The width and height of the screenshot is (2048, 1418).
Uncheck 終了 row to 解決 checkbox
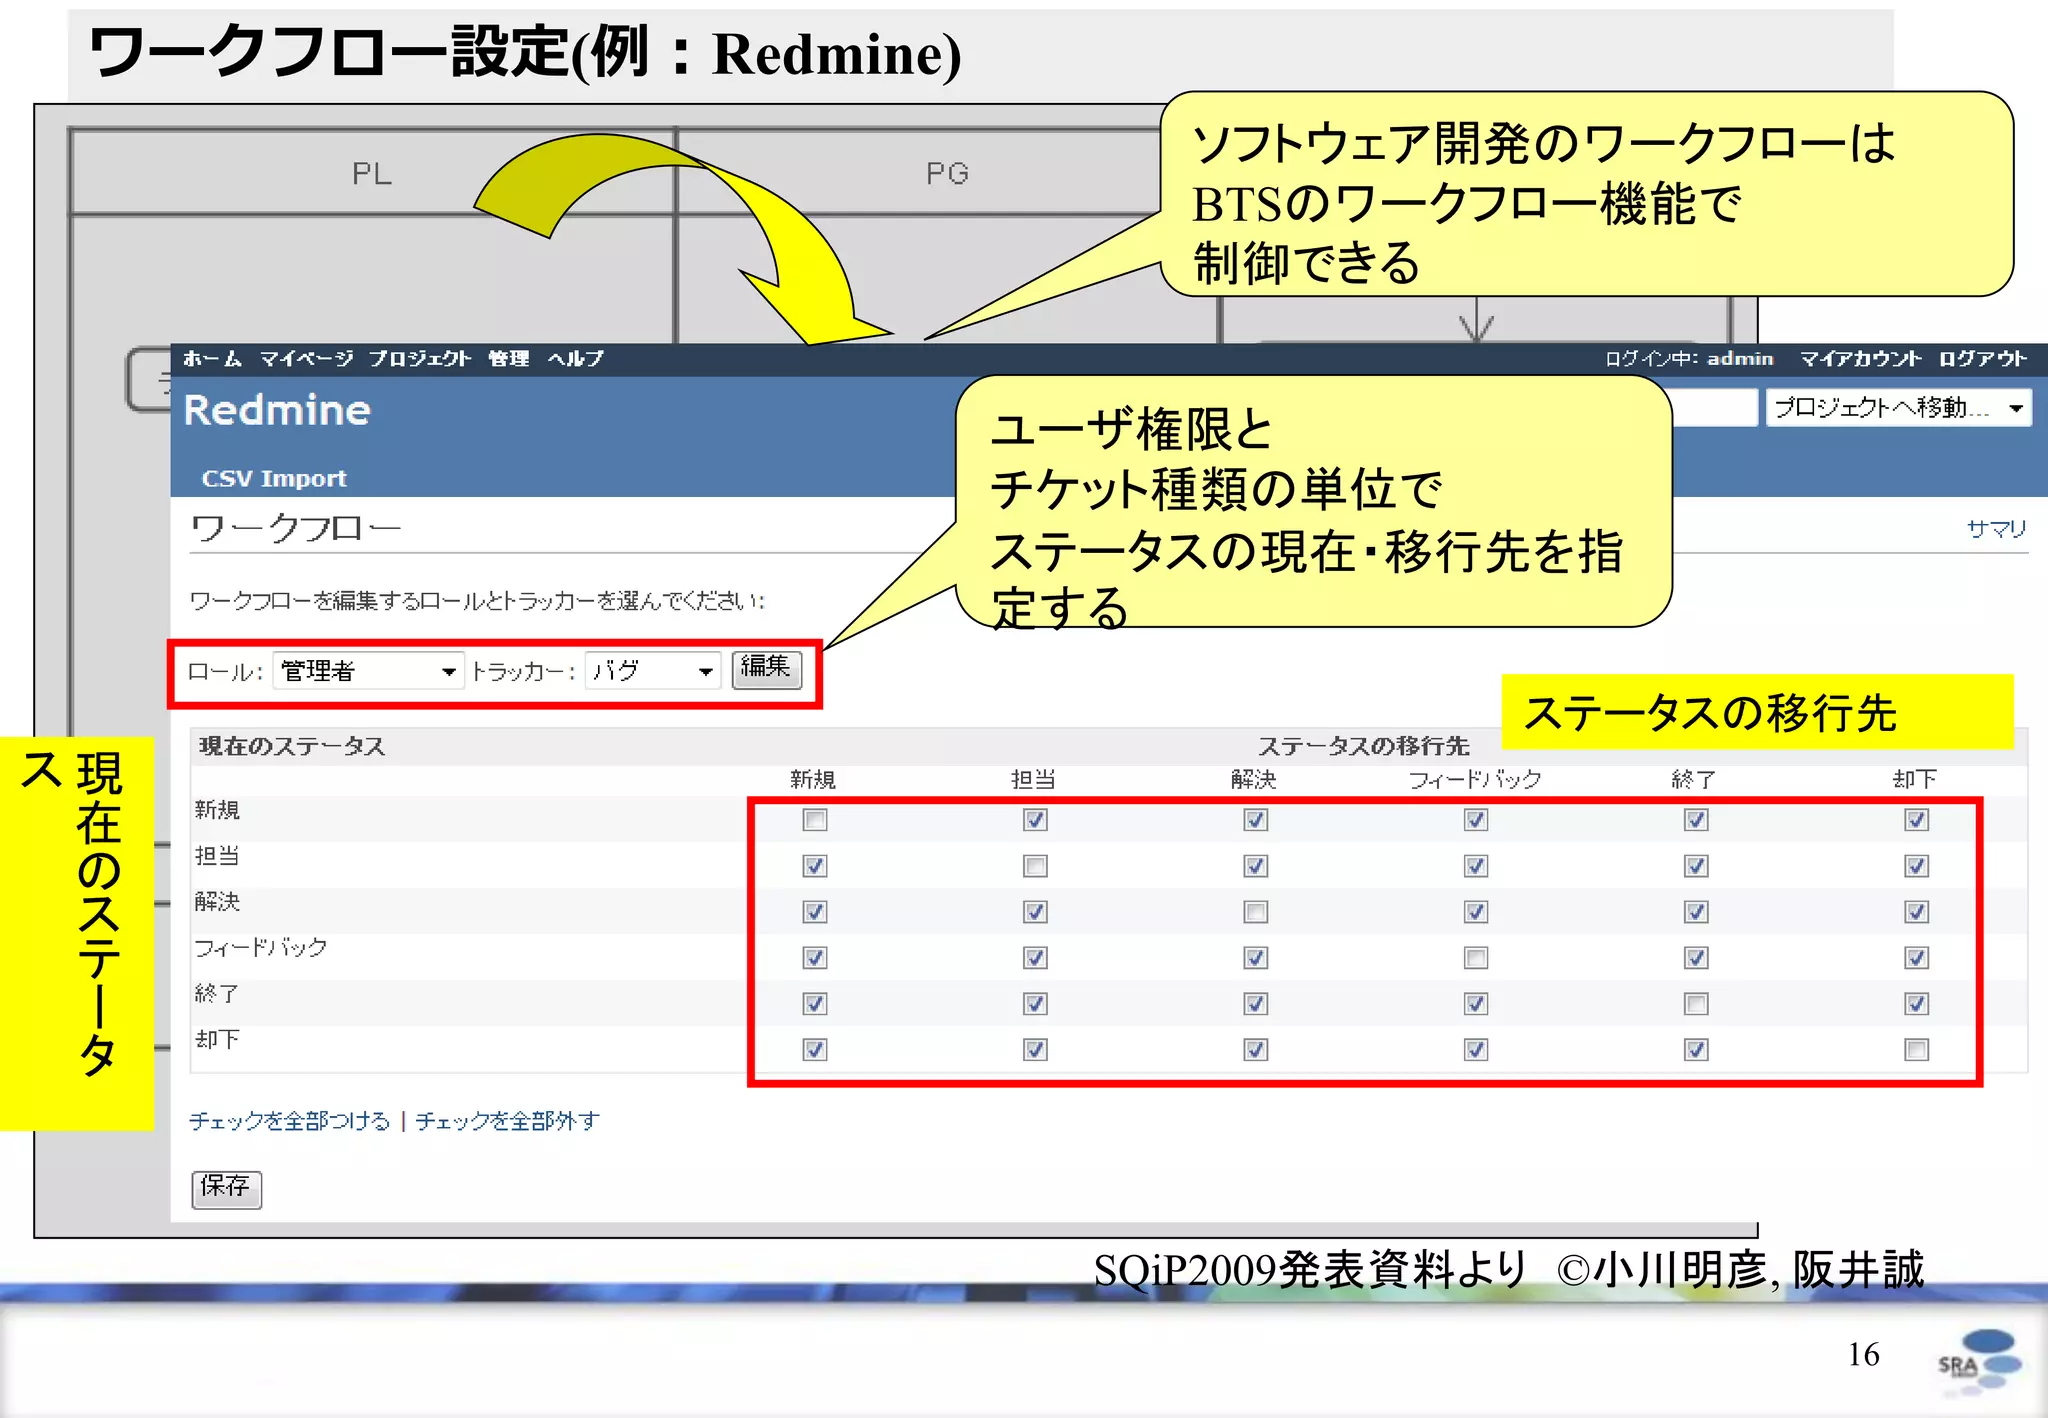pos(1256,1004)
